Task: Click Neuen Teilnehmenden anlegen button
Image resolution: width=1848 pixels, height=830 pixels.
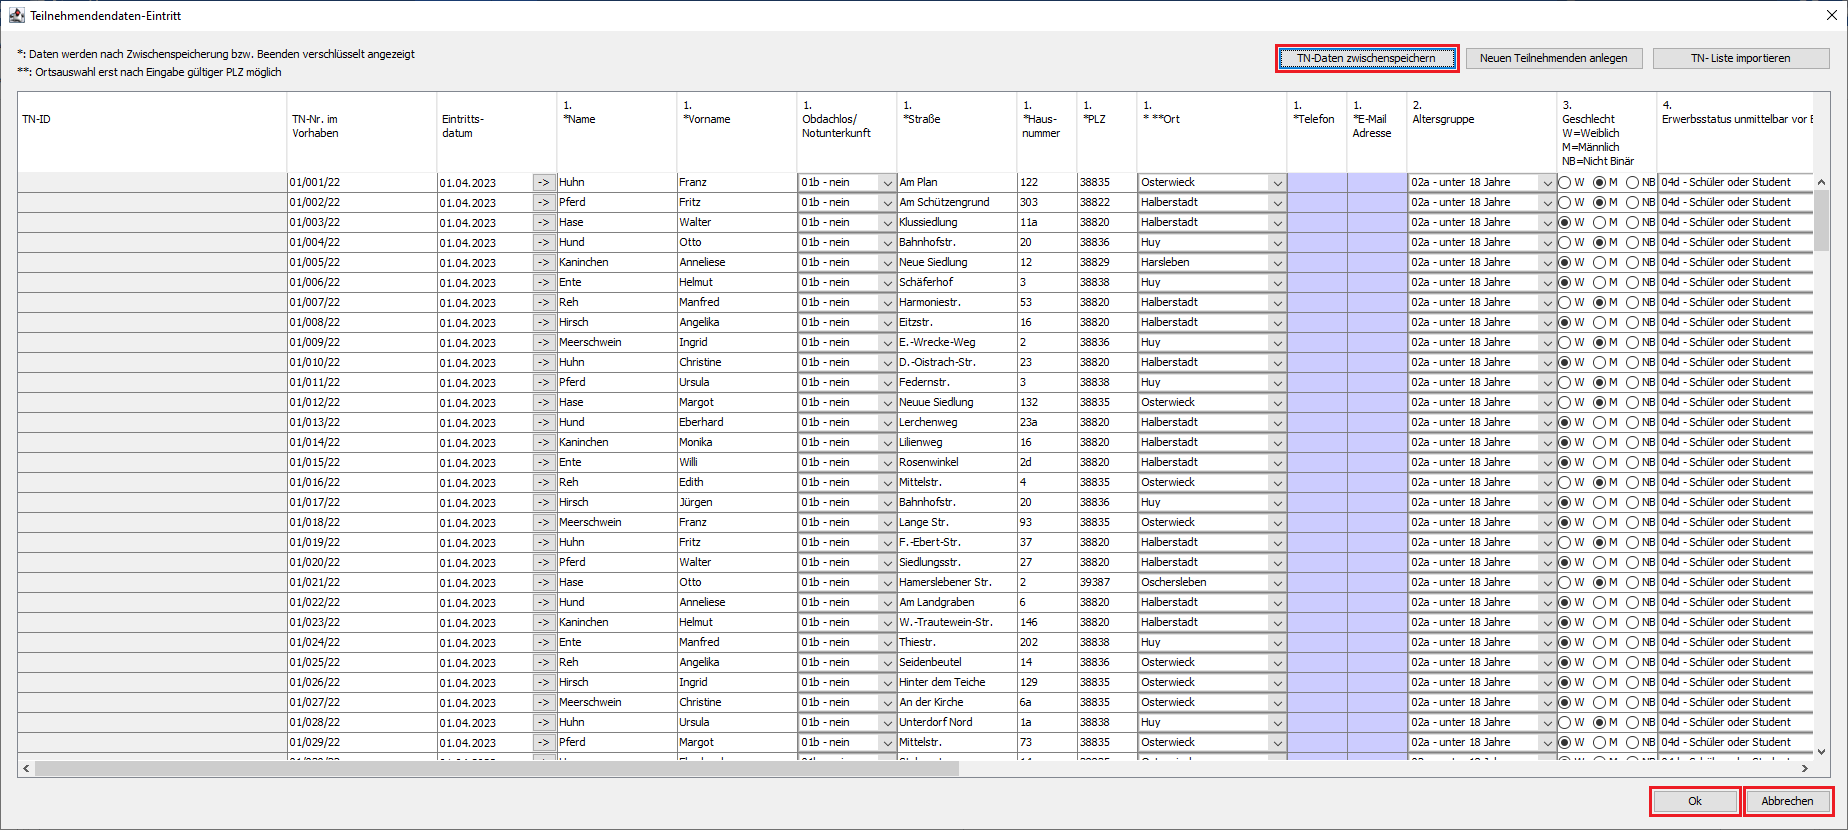Action: coord(1553,58)
